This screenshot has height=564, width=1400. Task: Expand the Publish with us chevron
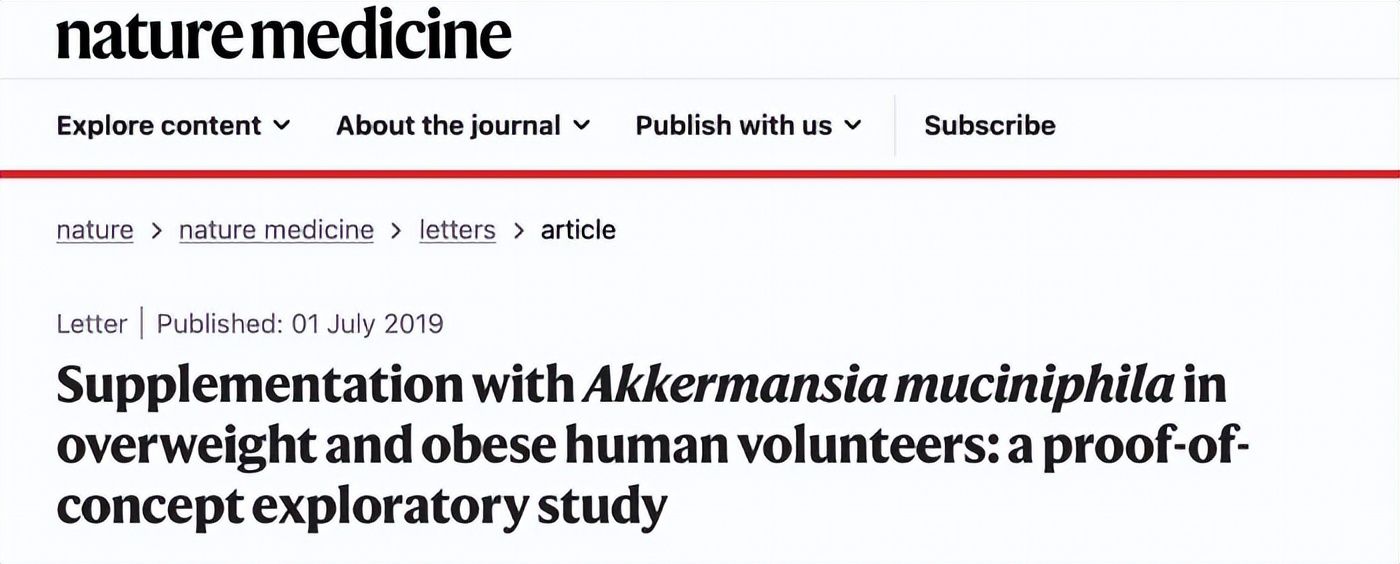(853, 125)
